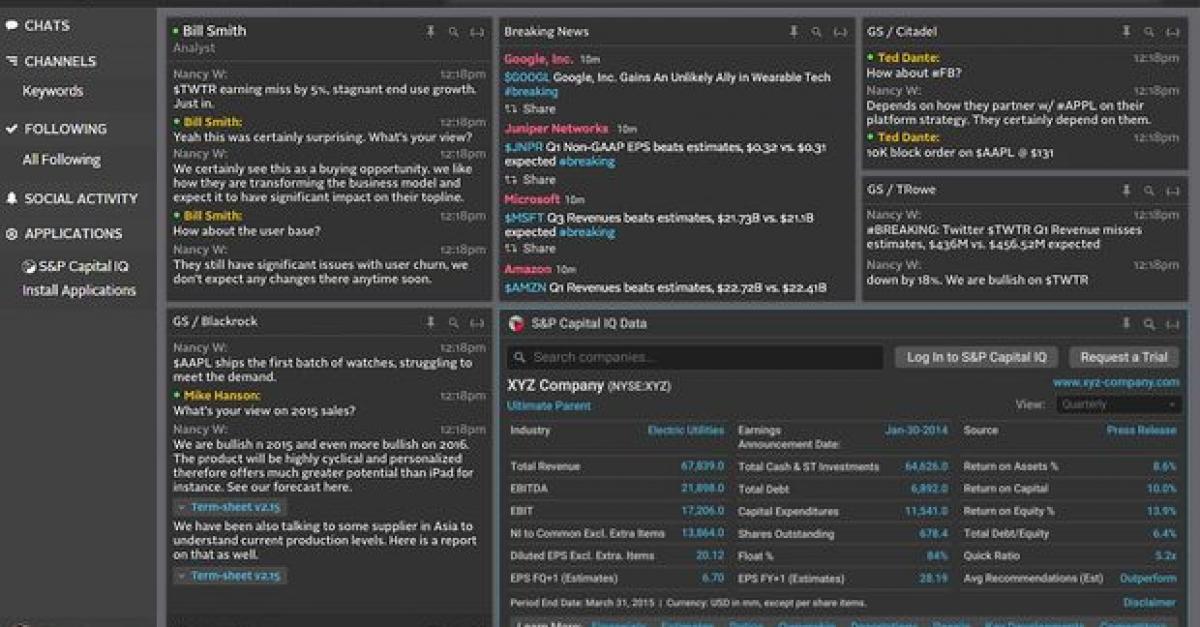Expand the Term-sheet v2.15 attachment below the supplier report message
The image size is (1200, 627).
229,575
